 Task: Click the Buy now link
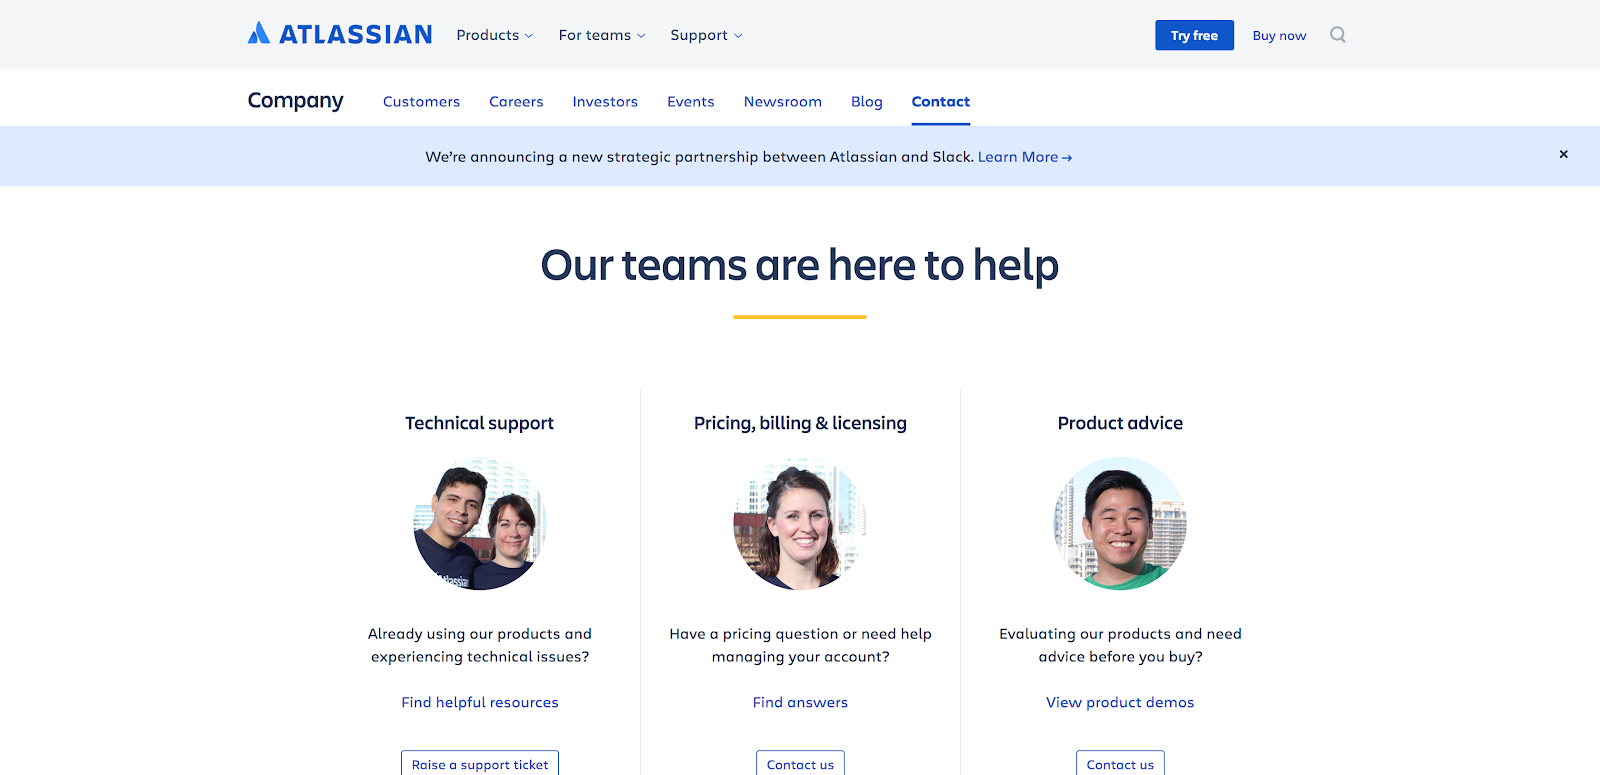tap(1279, 35)
